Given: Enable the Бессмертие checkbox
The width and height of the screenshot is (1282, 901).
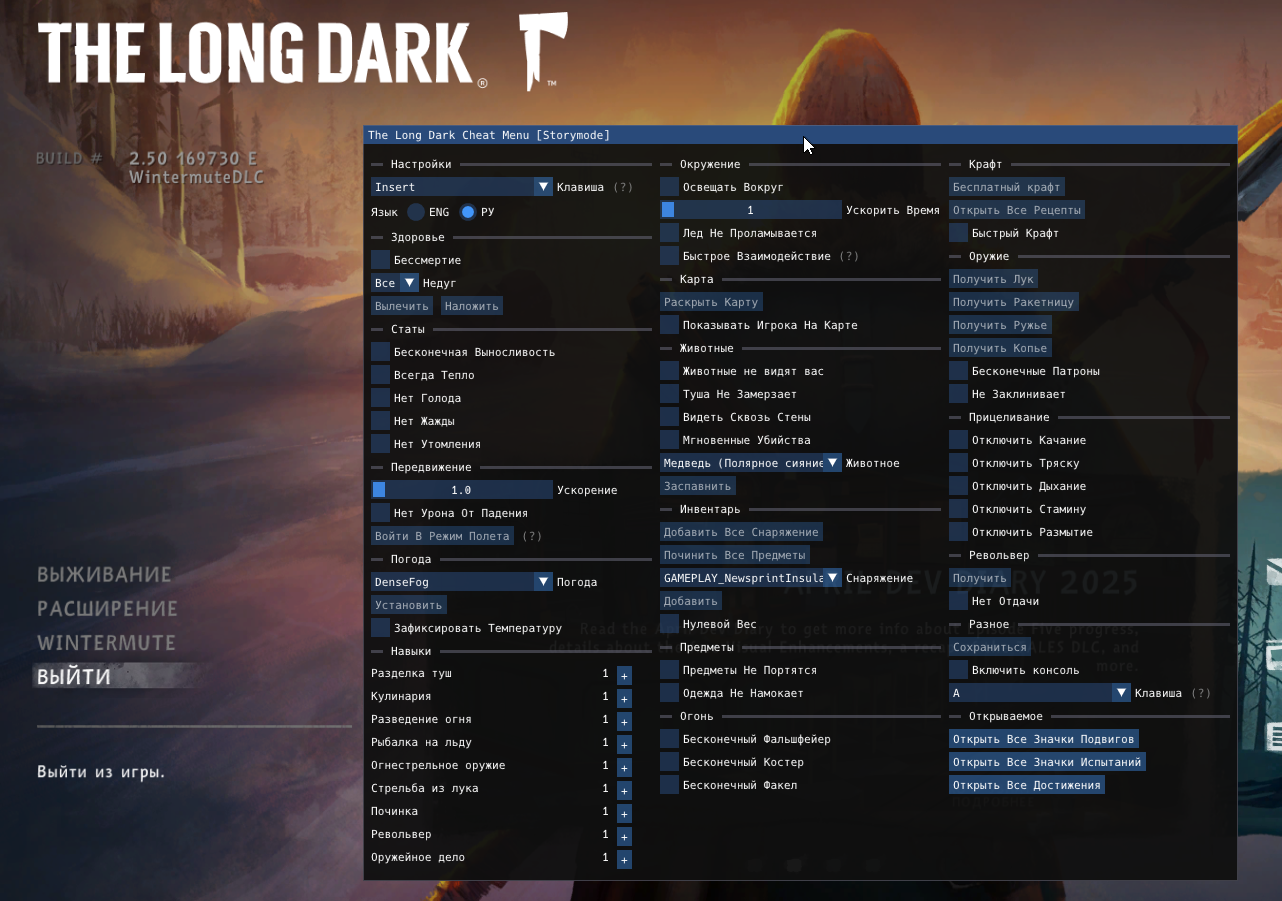Looking at the screenshot, I should pyautogui.click(x=379, y=259).
